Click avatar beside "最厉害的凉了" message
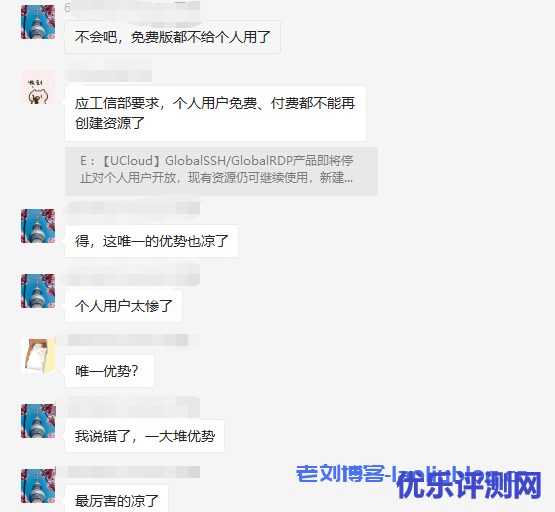The image size is (555, 512). point(38,485)
